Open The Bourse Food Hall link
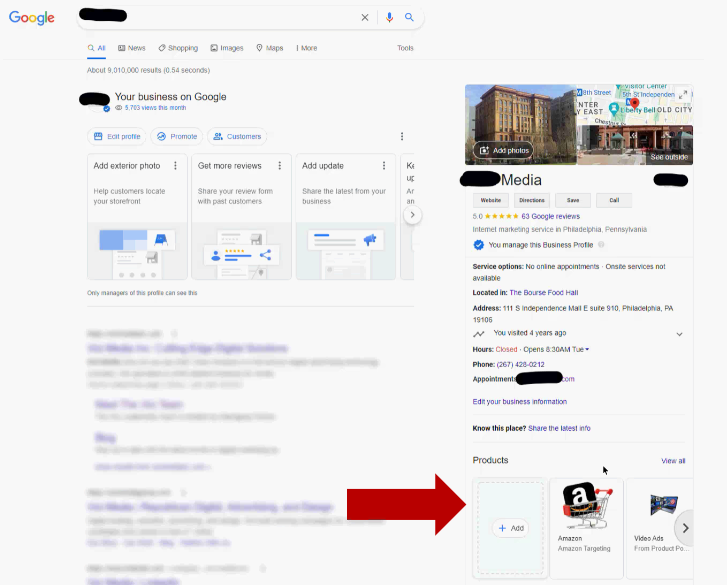 [x=544, y=292]
